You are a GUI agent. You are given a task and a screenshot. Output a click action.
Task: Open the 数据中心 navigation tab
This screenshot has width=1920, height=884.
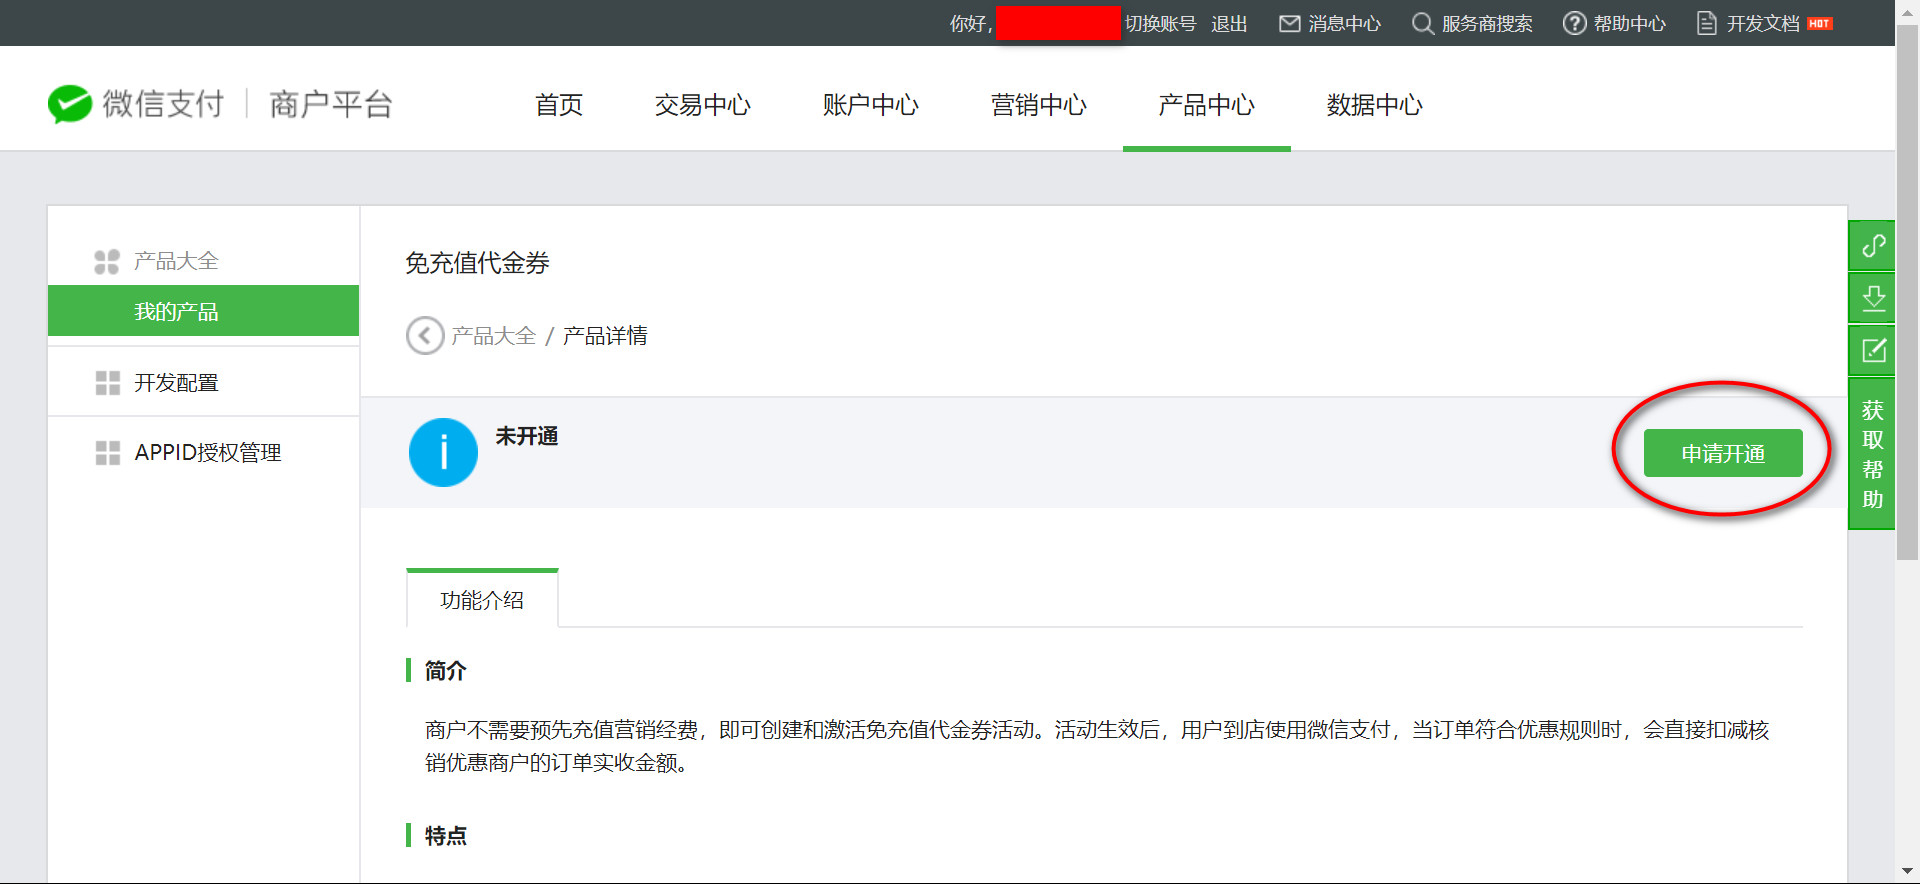[x=1375, y=104]
